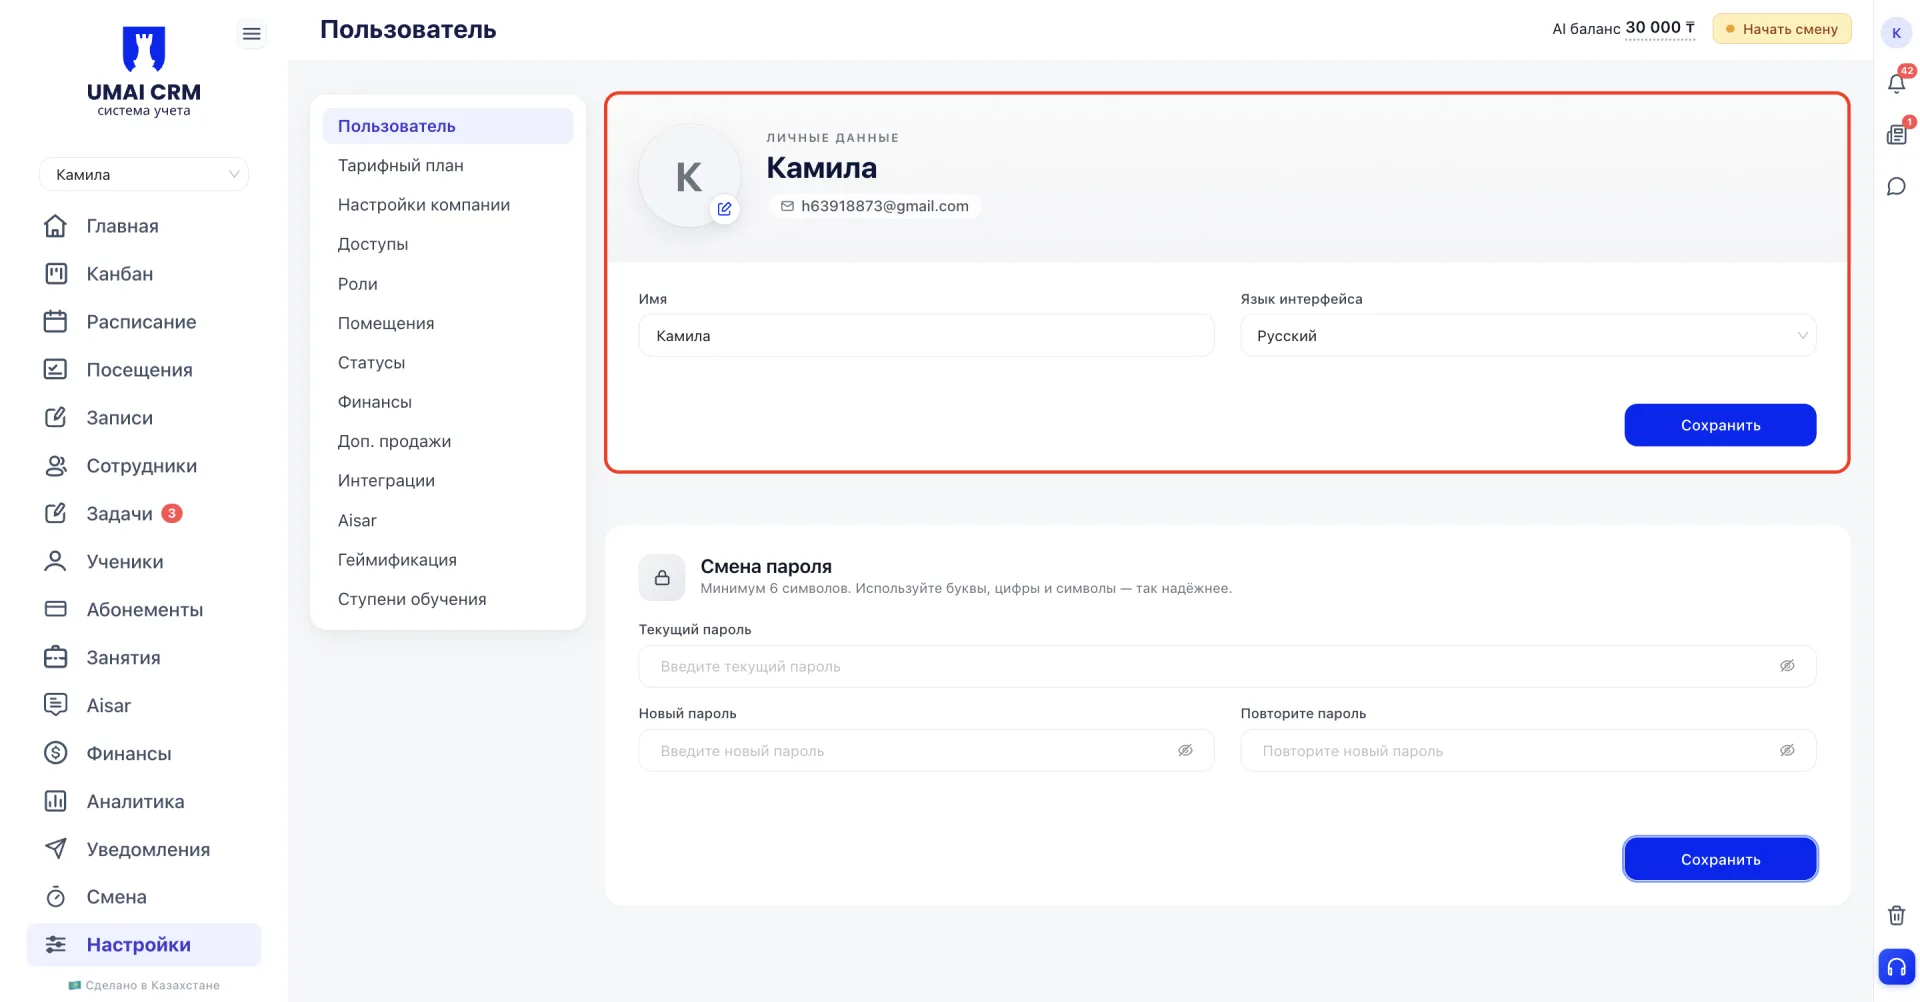1920x1002 pixels.
Task: Click the Финансы dollar icon in sidebar
Action: click(x=56, y=753)
